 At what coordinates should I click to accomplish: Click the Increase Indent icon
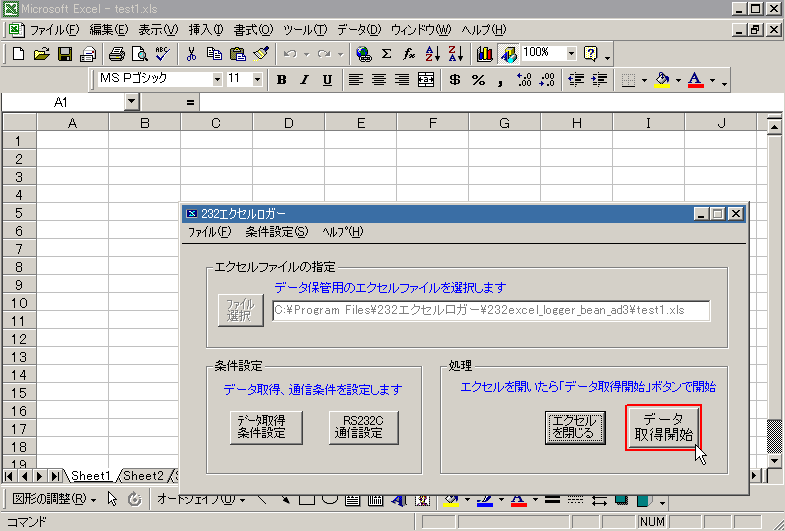pos(599,80)
